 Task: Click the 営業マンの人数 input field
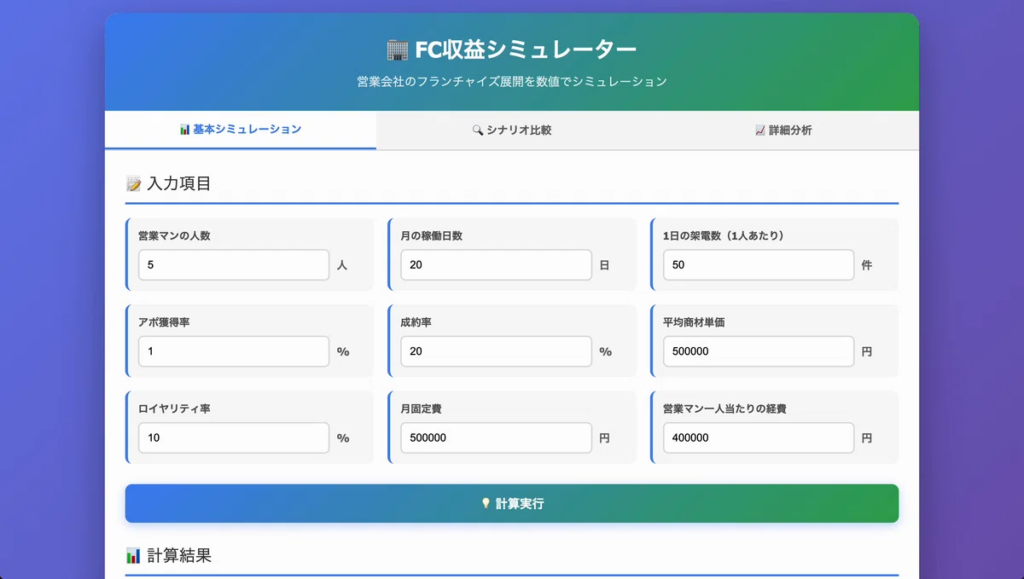point(233,265)
